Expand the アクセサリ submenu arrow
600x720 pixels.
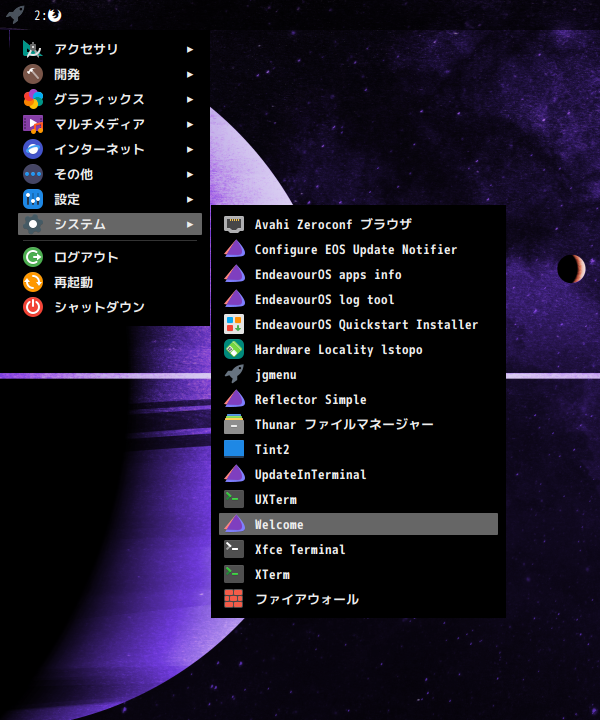click(x=190, y=49)
